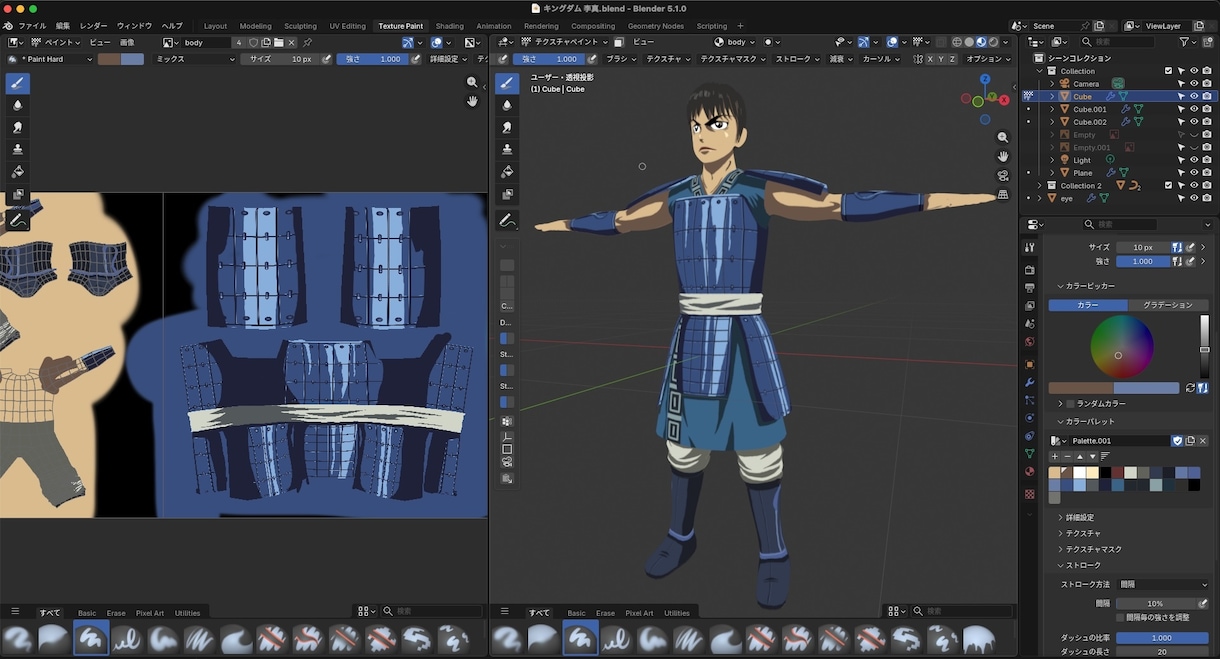Open the Render properties tab
The width and height of the screenshot is (1220, 659).
(x=1029, y=270)
